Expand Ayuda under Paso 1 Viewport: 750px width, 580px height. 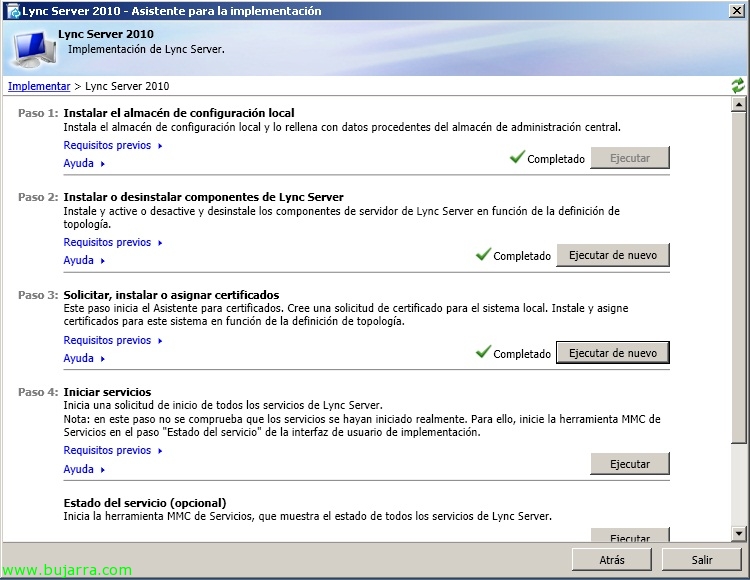[84, 164]
